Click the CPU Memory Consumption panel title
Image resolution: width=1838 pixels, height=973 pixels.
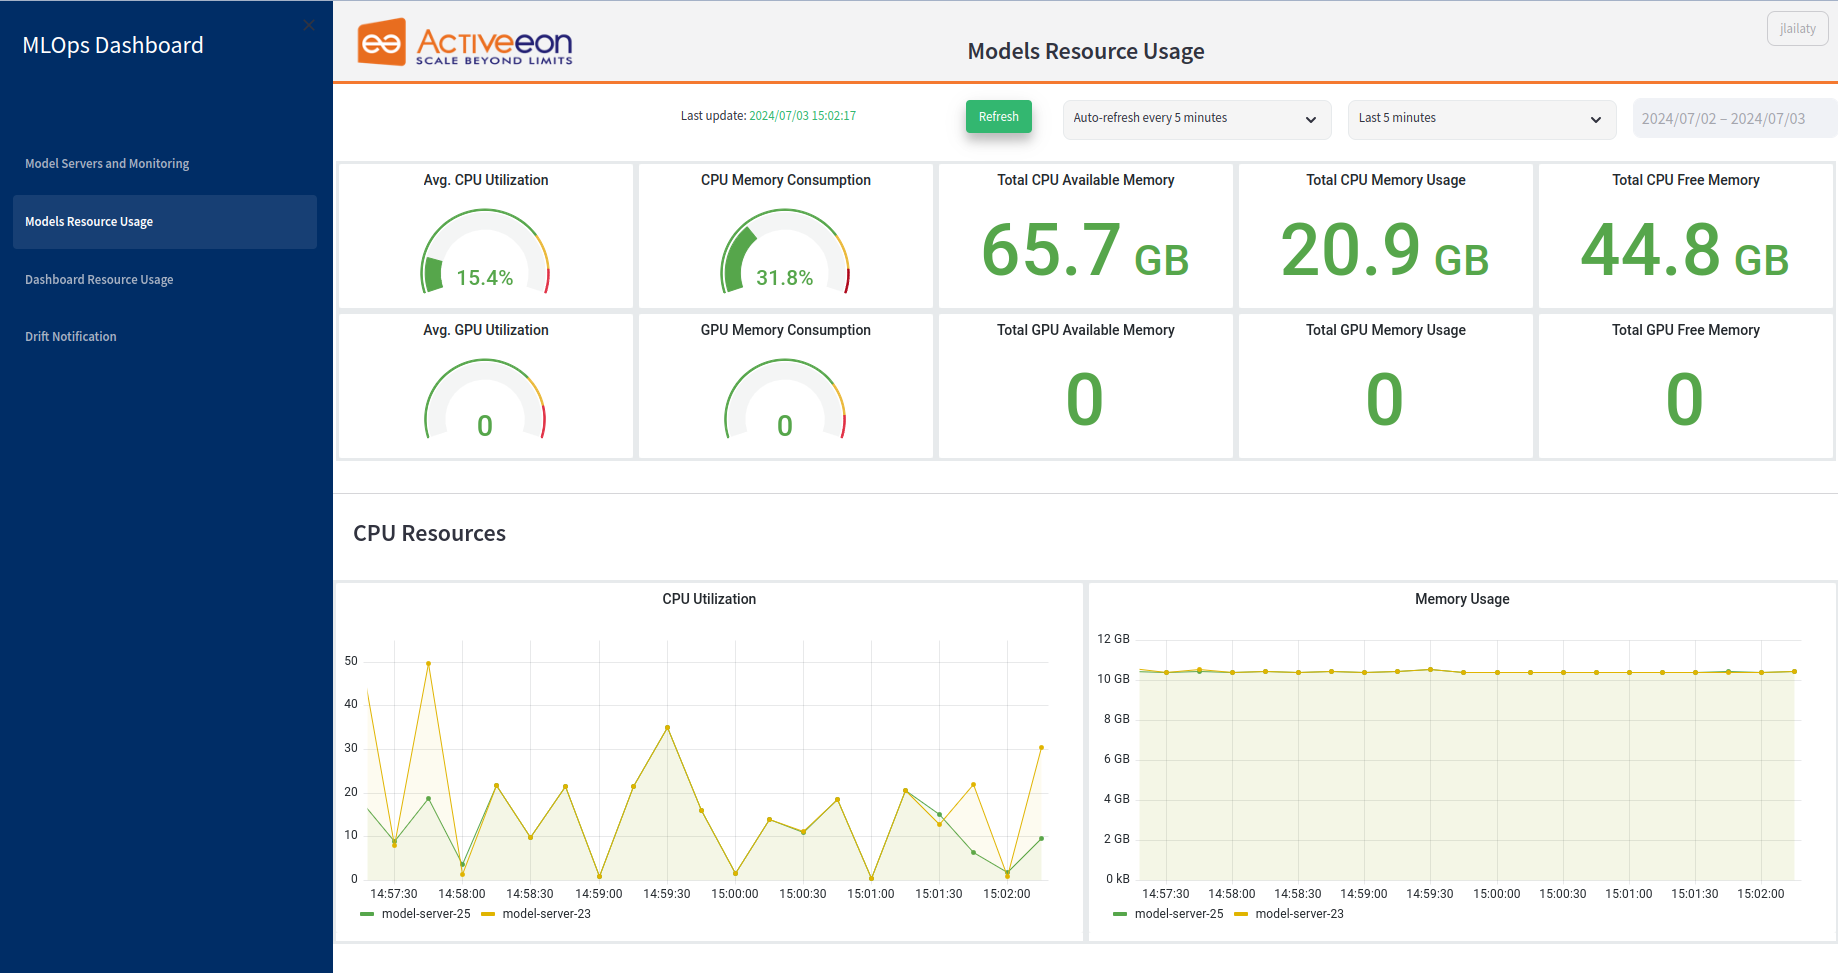click(786, 180)
